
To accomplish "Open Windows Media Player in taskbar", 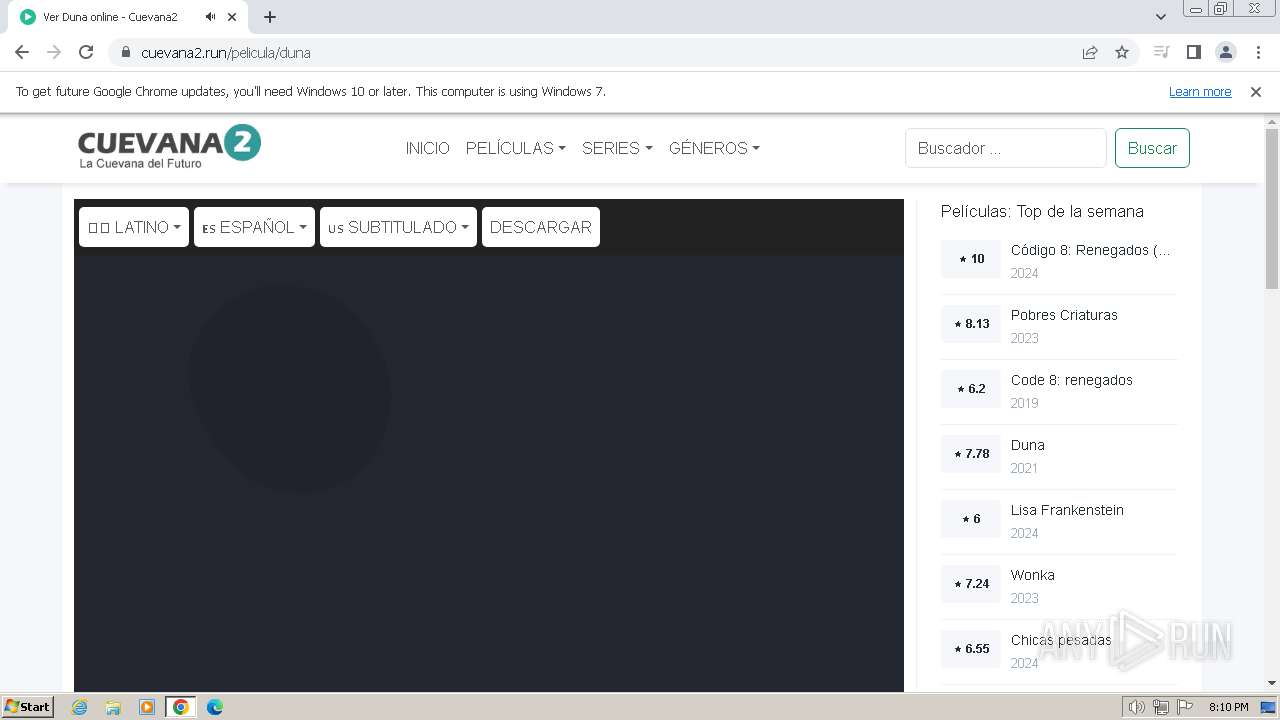I will (147, 707).
